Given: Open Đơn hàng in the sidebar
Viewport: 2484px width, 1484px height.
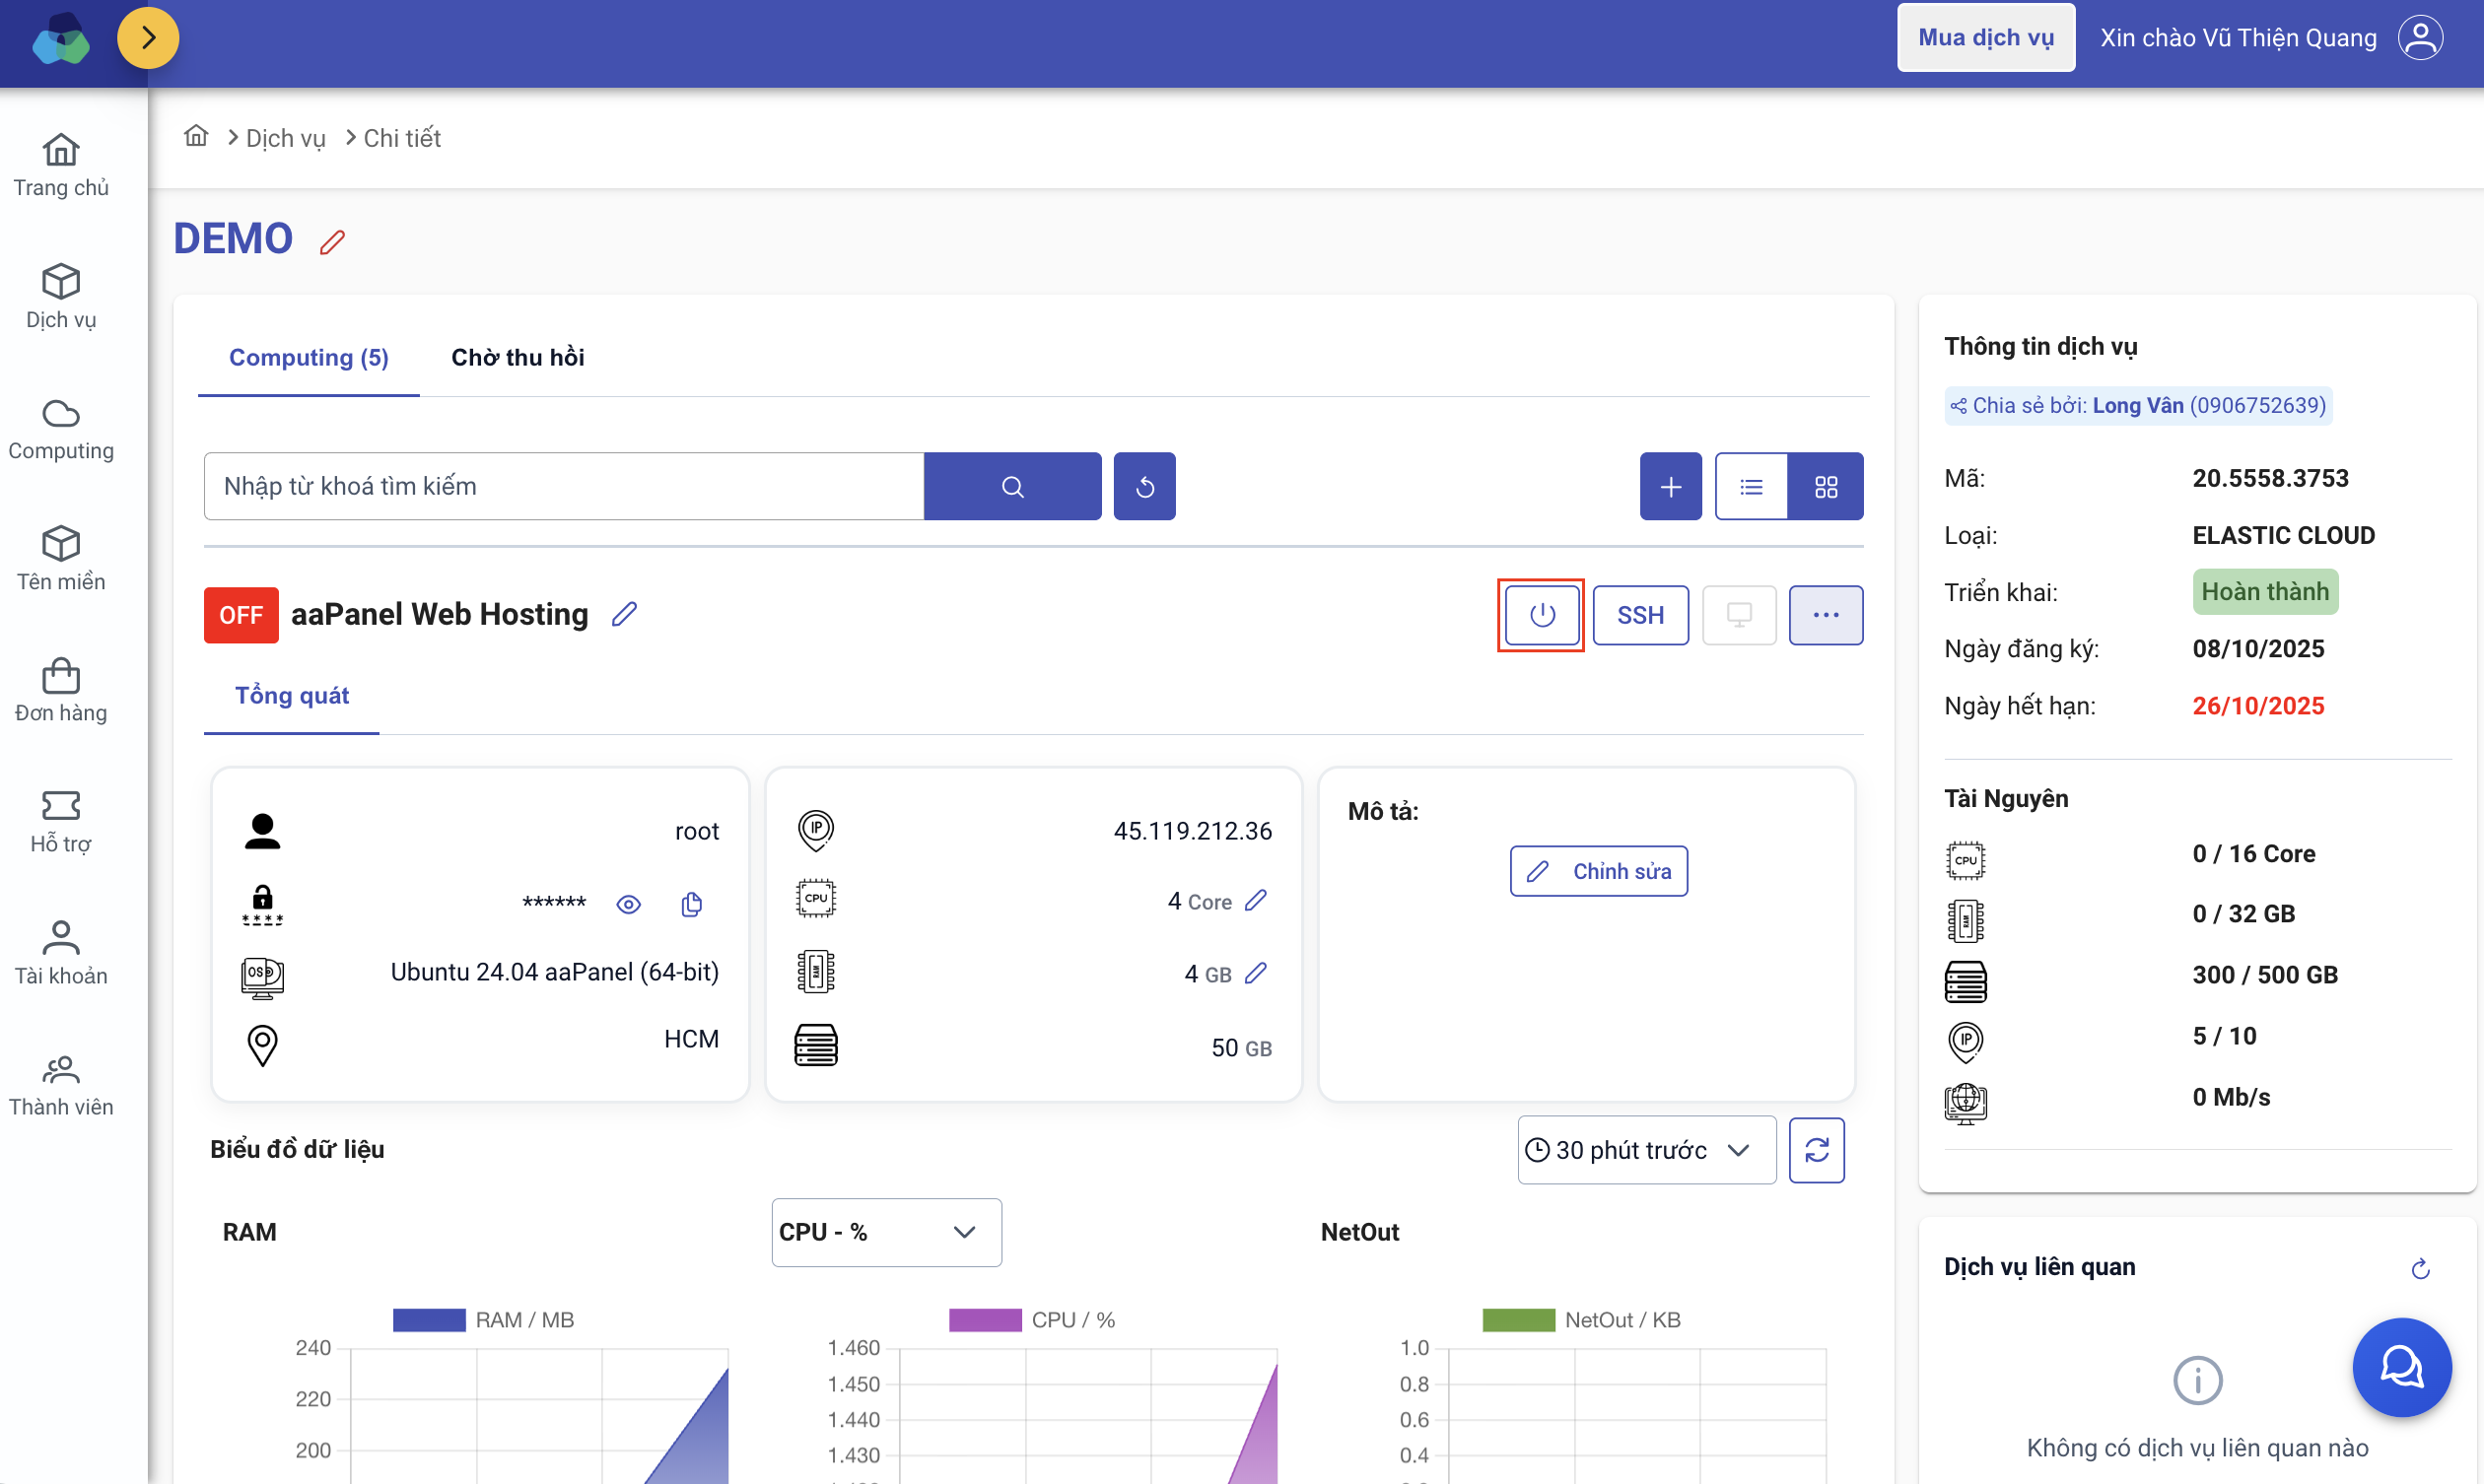Looking at the screenshot, I should 61,690.
